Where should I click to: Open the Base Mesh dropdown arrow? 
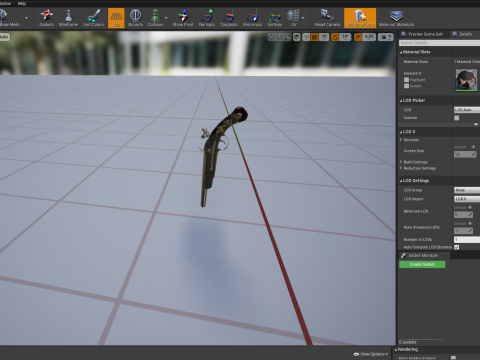coord(26,18)
